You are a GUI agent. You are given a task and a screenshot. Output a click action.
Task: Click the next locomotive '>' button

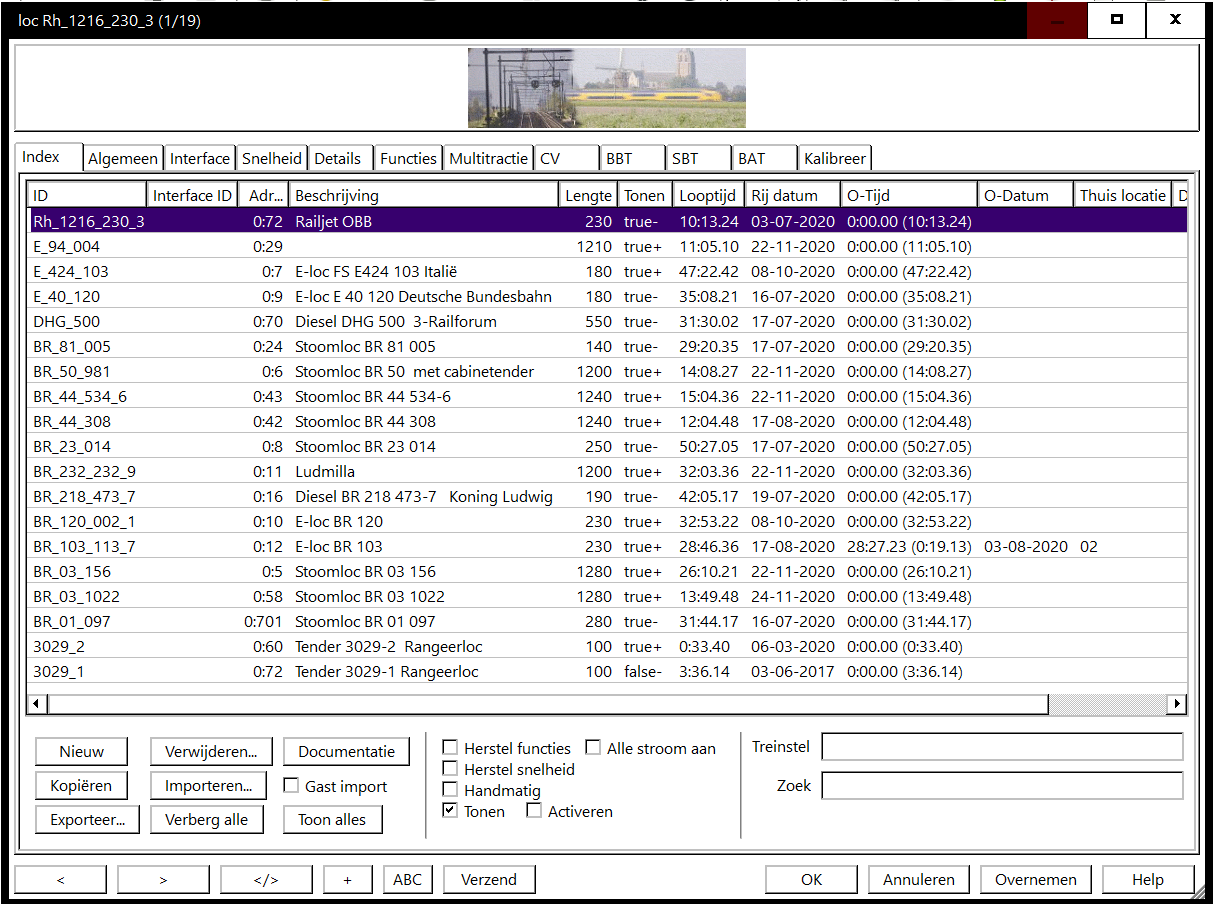pyautogui.click(x=163, y=880)
